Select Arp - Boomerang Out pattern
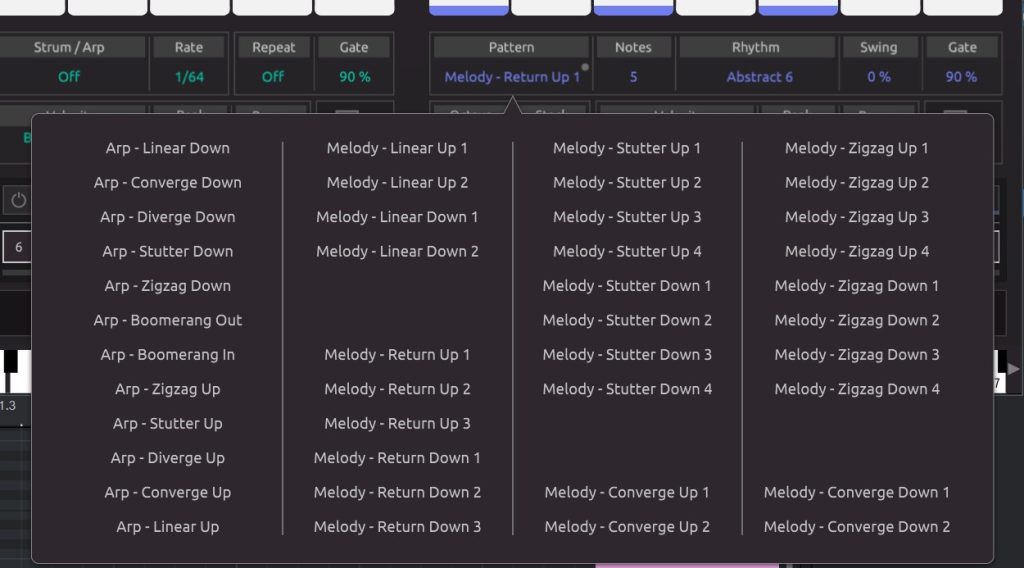This screenshot has width=1024, height=568. 168,321
